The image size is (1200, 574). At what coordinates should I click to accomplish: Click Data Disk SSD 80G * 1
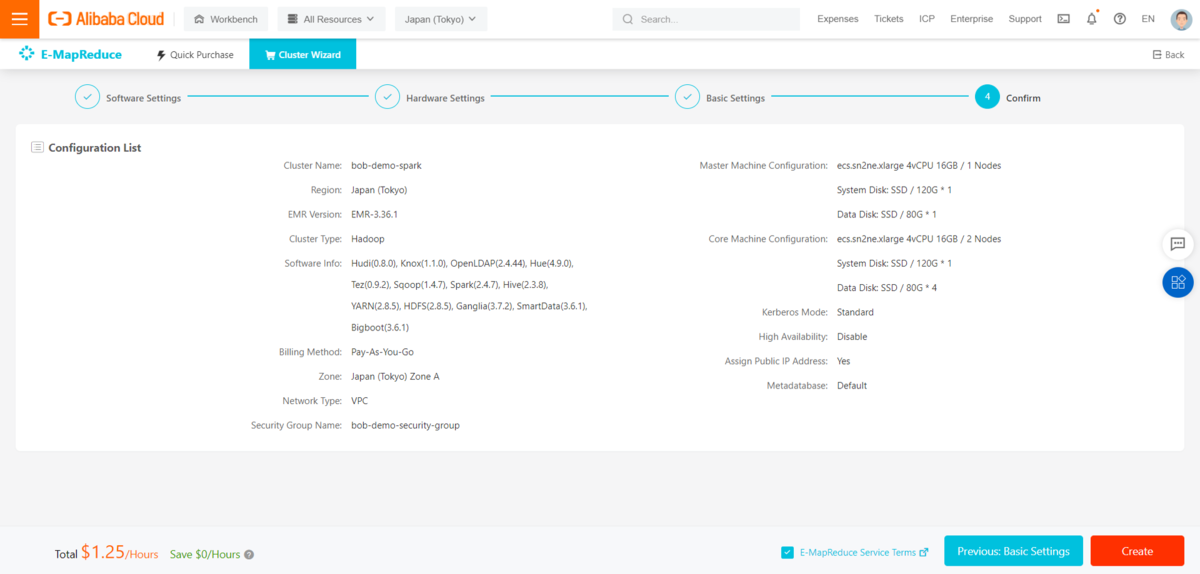tap(887, 215)
